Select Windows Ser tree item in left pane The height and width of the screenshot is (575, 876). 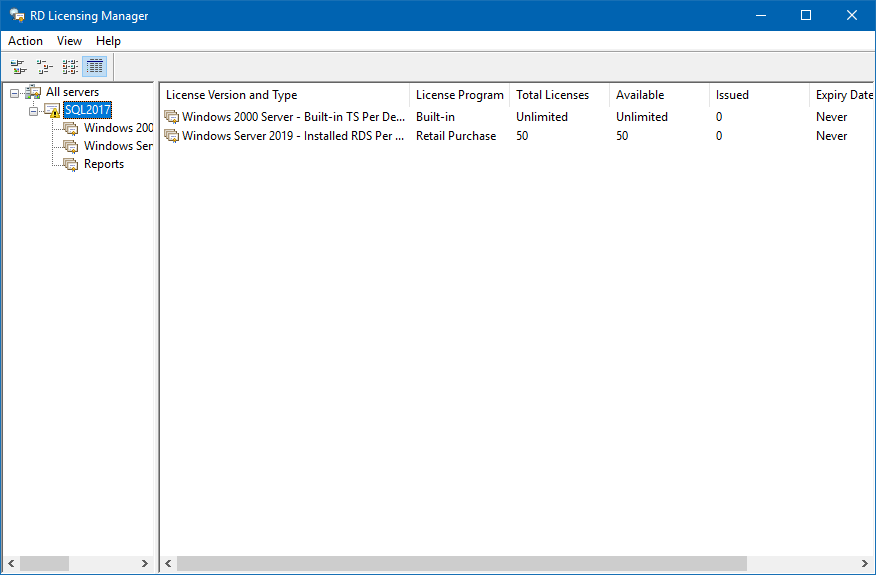[117, 146]
